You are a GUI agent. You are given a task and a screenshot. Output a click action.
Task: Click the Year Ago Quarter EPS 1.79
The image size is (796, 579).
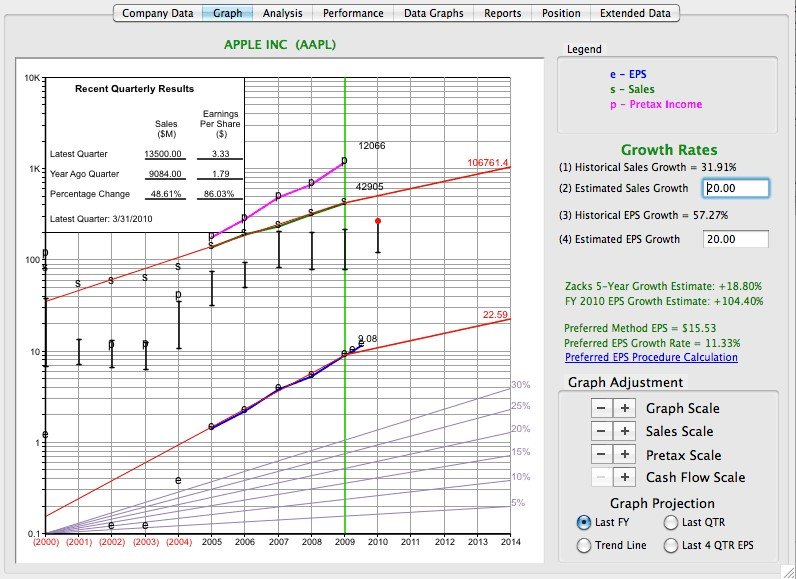(220, 174)
